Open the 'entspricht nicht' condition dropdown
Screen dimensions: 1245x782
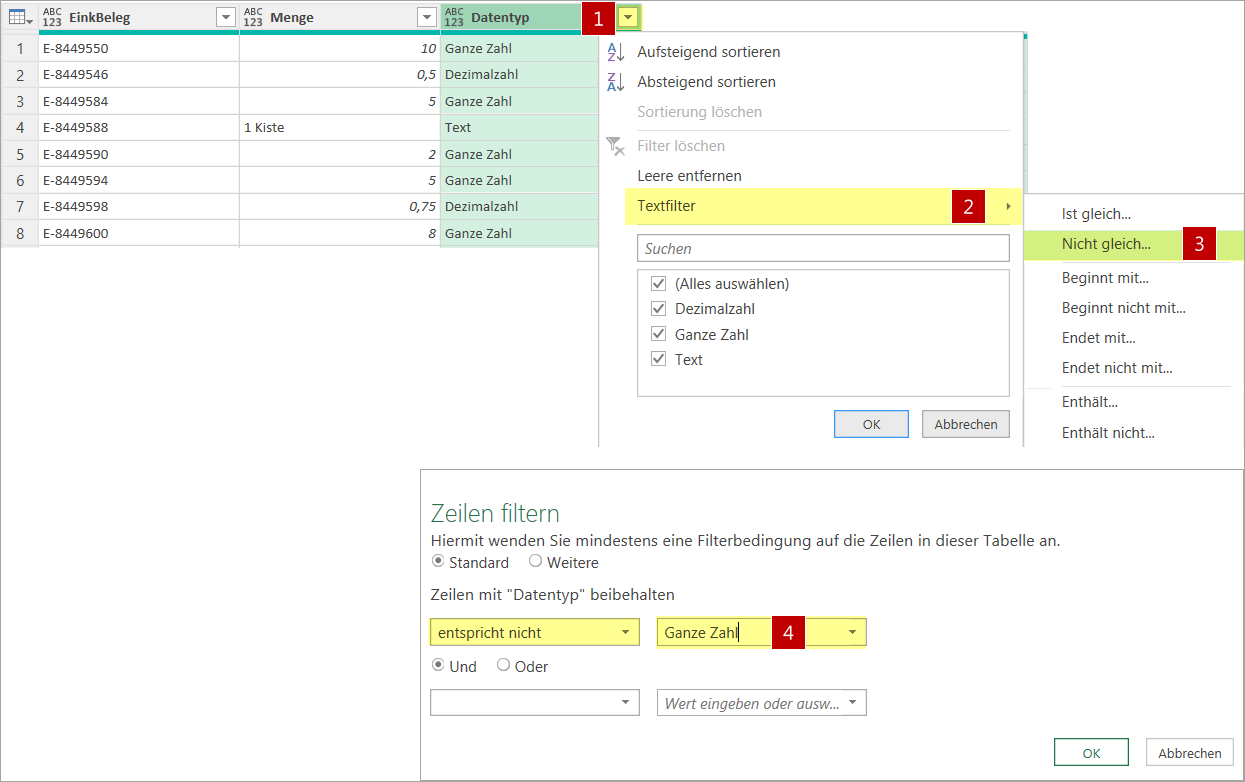625,633
